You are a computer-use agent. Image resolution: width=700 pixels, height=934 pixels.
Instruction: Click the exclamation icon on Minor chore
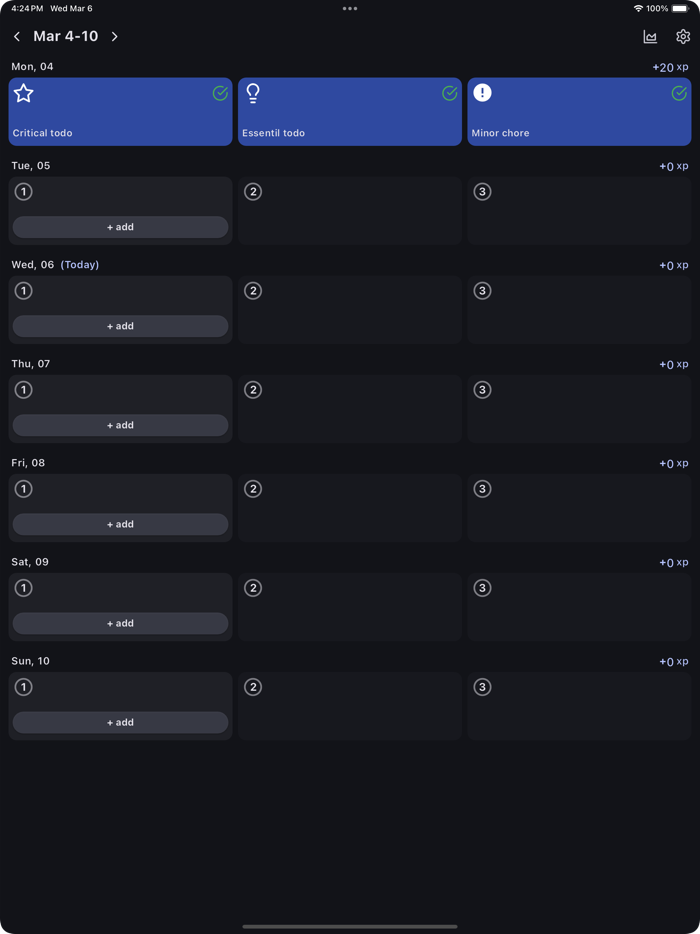482,92
